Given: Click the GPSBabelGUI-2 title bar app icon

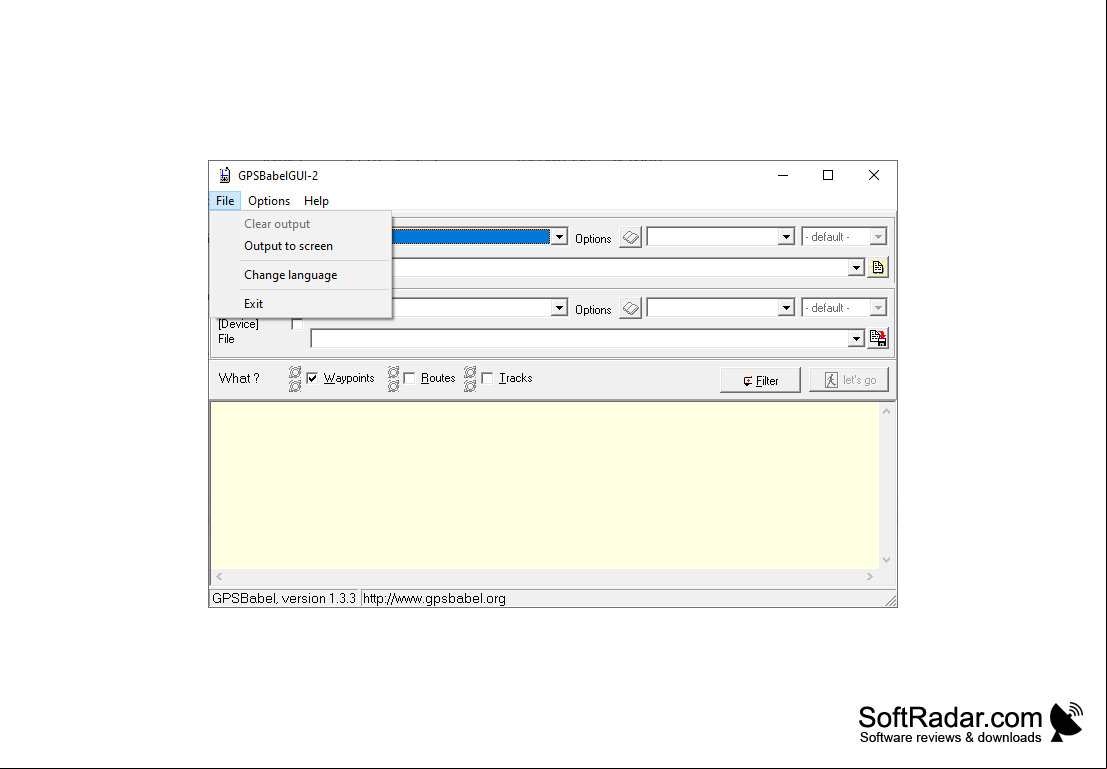Looking at the screenshot, I should 225,175.
